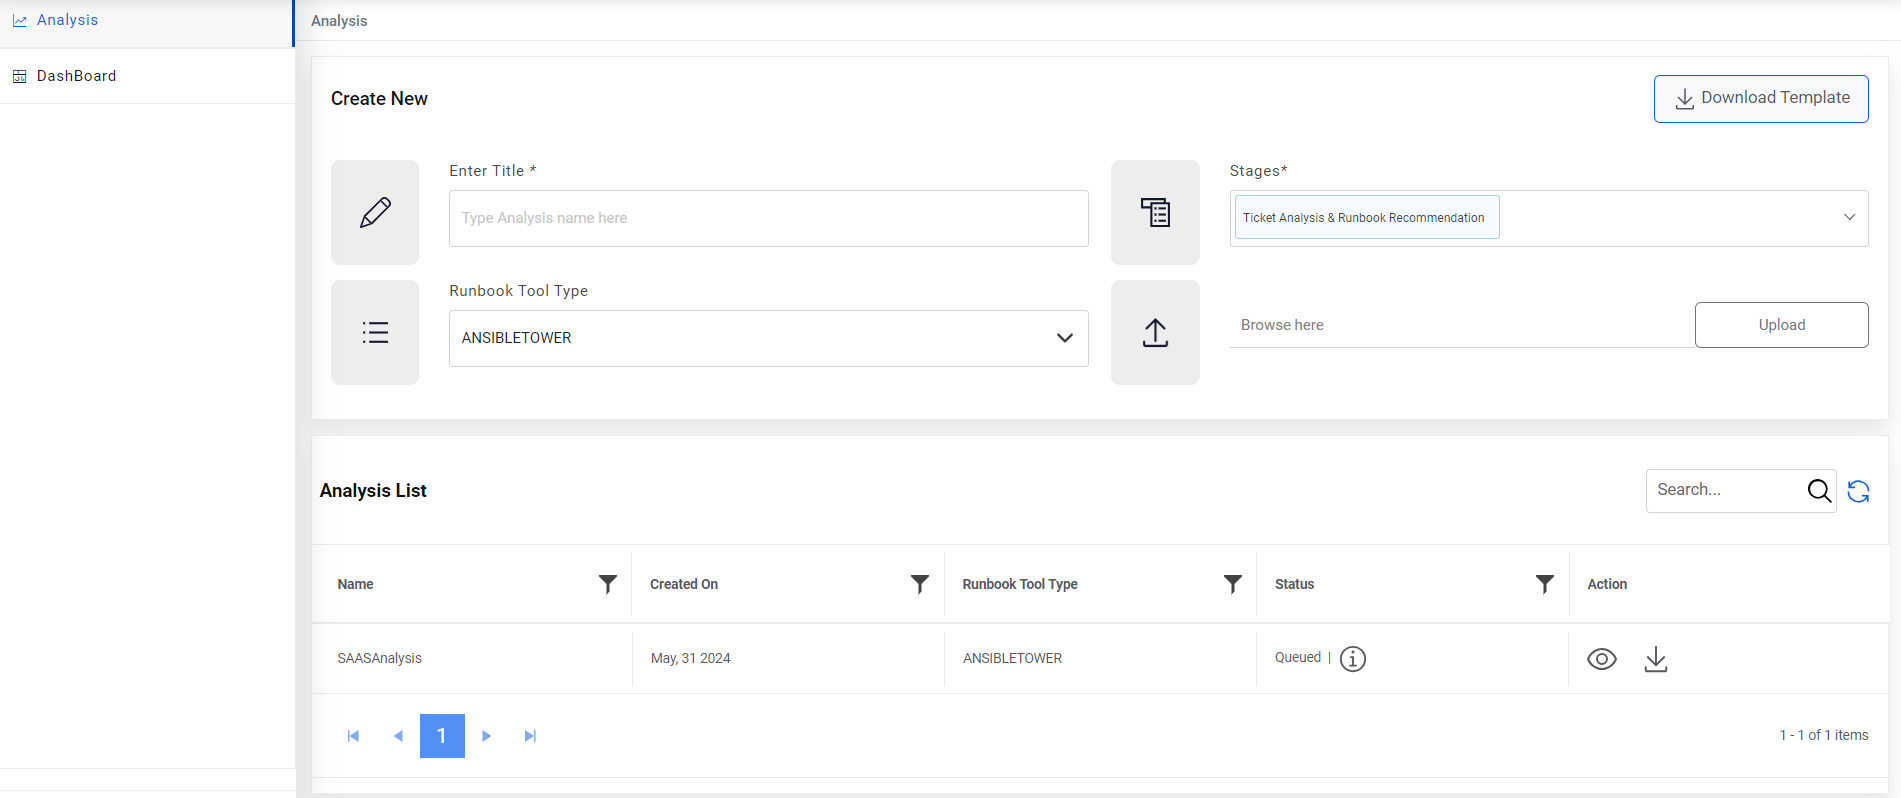The image size is (1901, 798).
Task: Open Analysis in the sidebar
Action: tap(67, 20)
